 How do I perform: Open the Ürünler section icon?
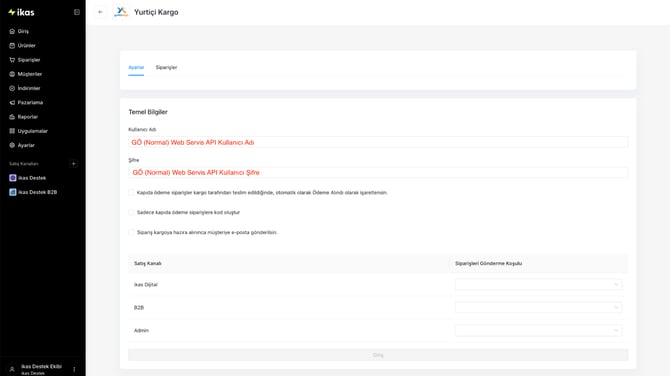(12, 46)
